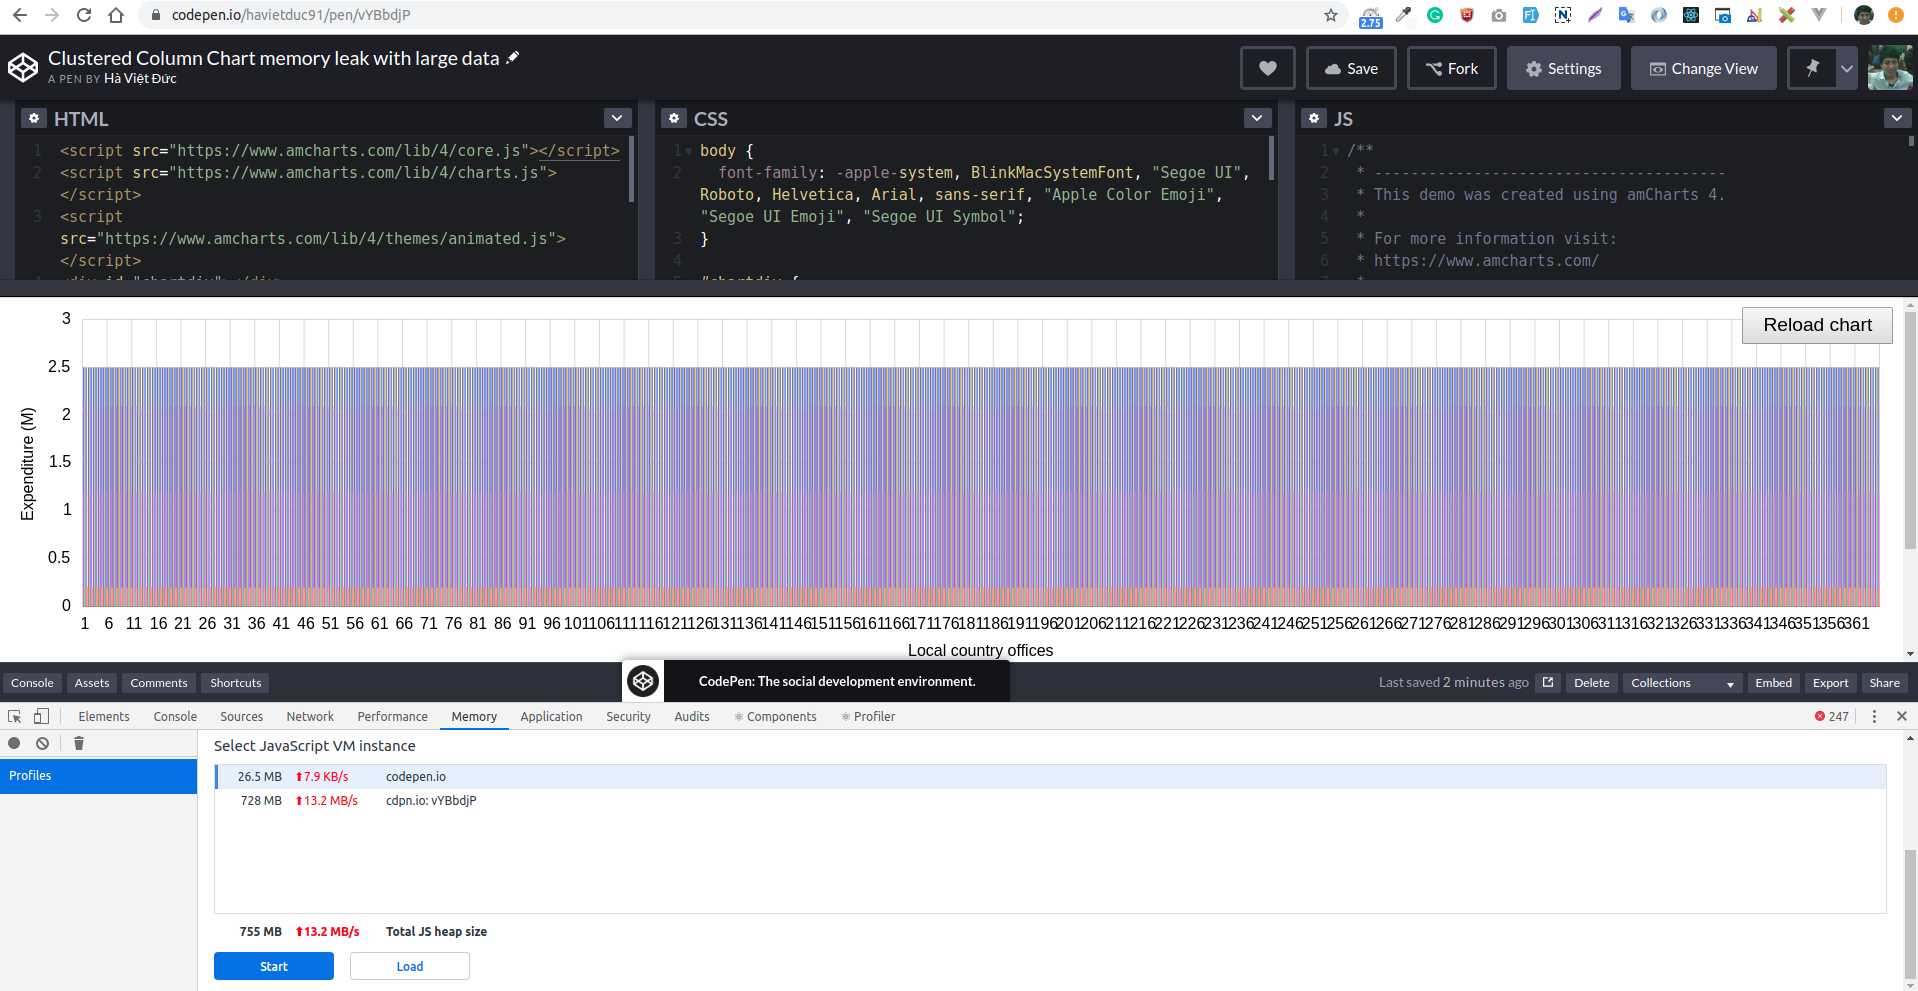
Task: Collect garbage with the trash icon
Action: click(79, 743)
